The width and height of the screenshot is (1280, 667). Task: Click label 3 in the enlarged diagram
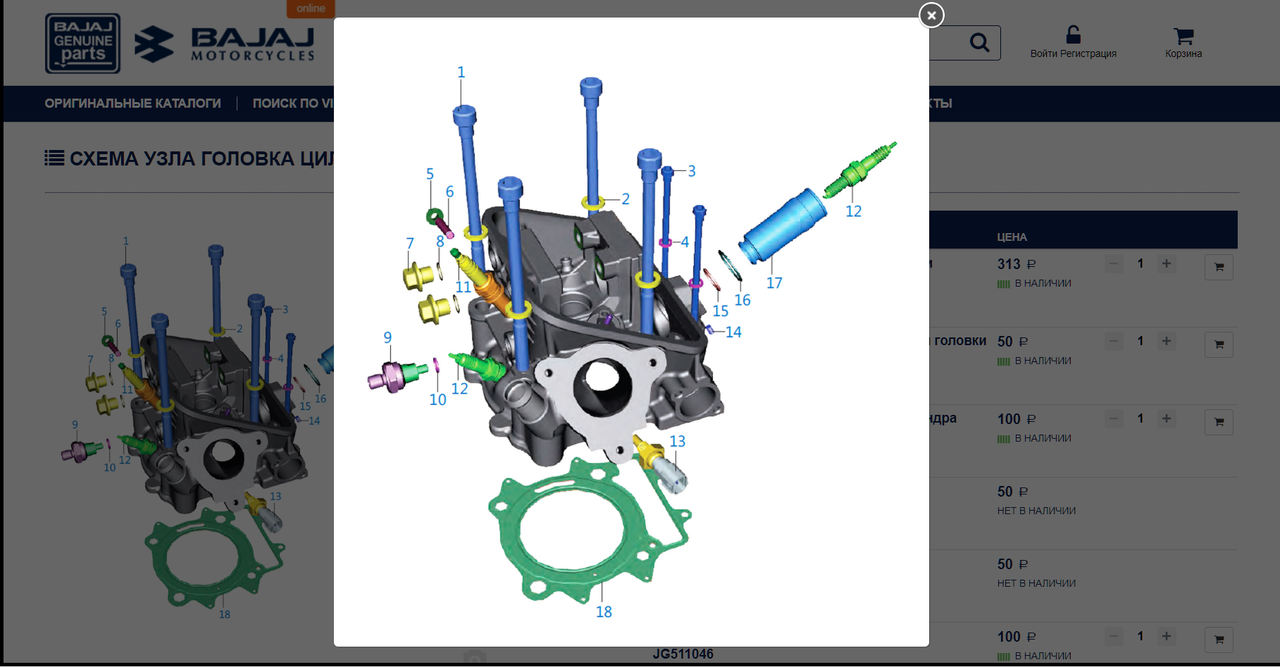click(691, 171)
